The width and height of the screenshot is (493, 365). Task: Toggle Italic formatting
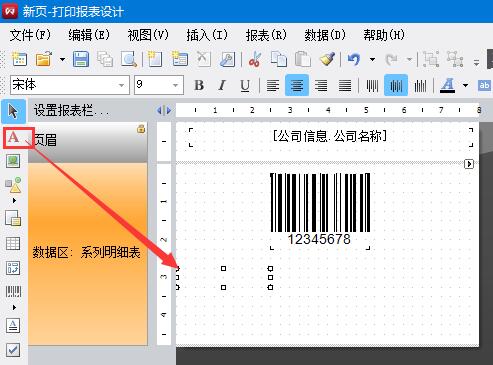pyautogui.click(x=222, y=85)
